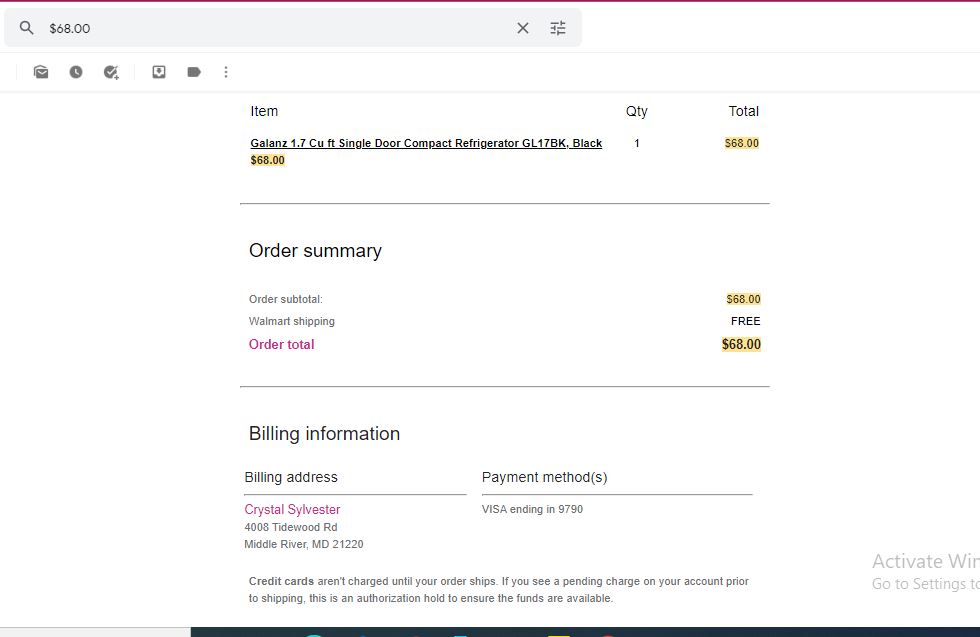Image resolution: width=980 pixels, height=637 pixels.
Task: Add the email to Tasks
Action: coord(111,73)
